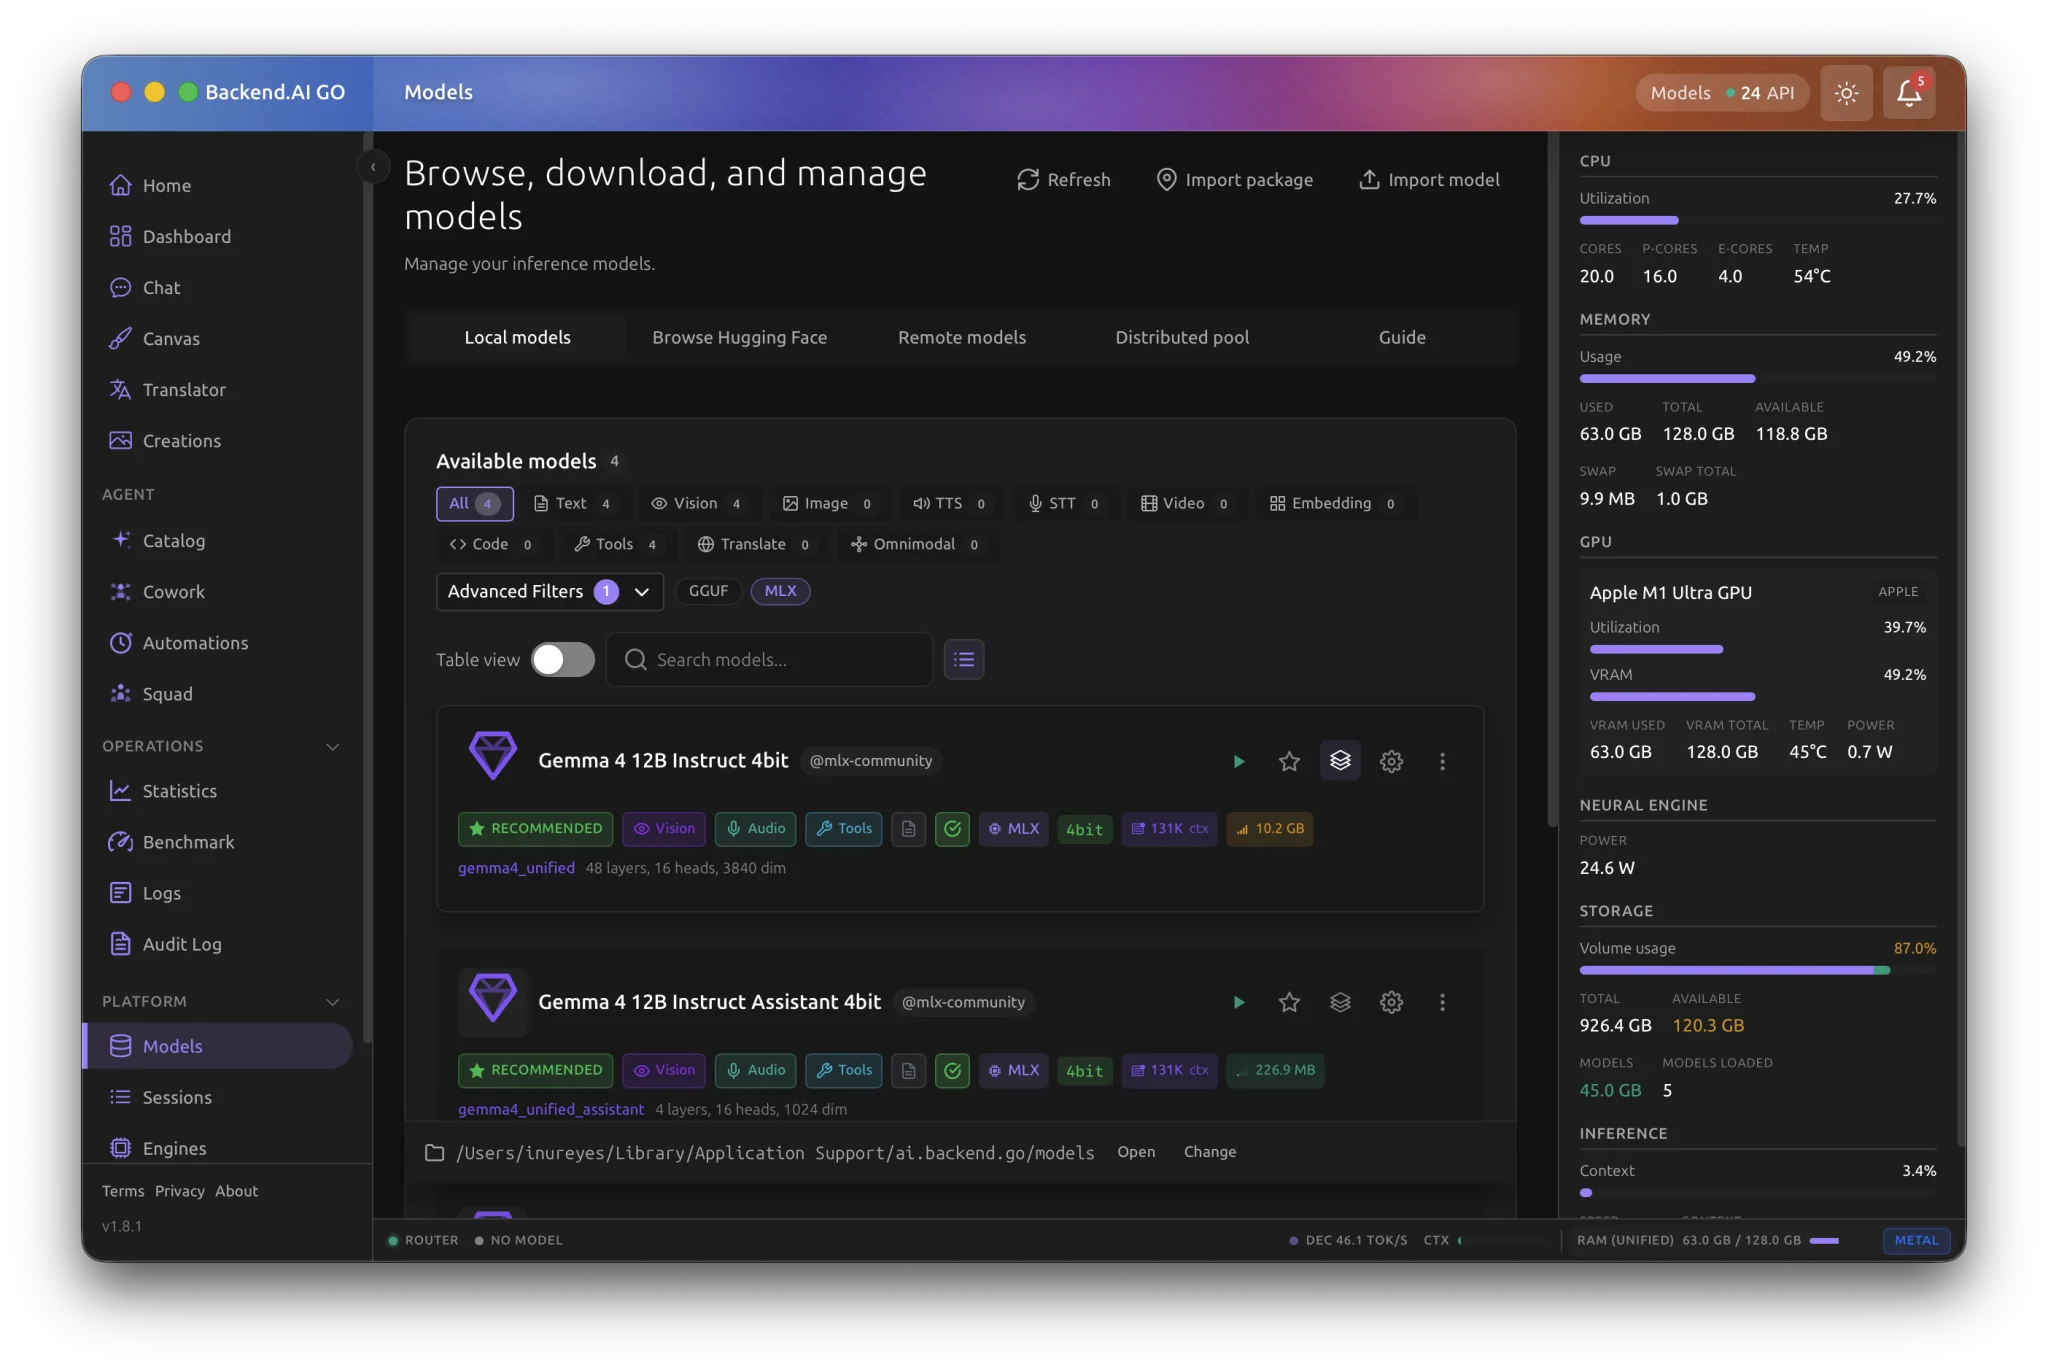Screen dimensions: 2048x1370
Task: Go to Canvas in the sidebar
Action: 171,339
